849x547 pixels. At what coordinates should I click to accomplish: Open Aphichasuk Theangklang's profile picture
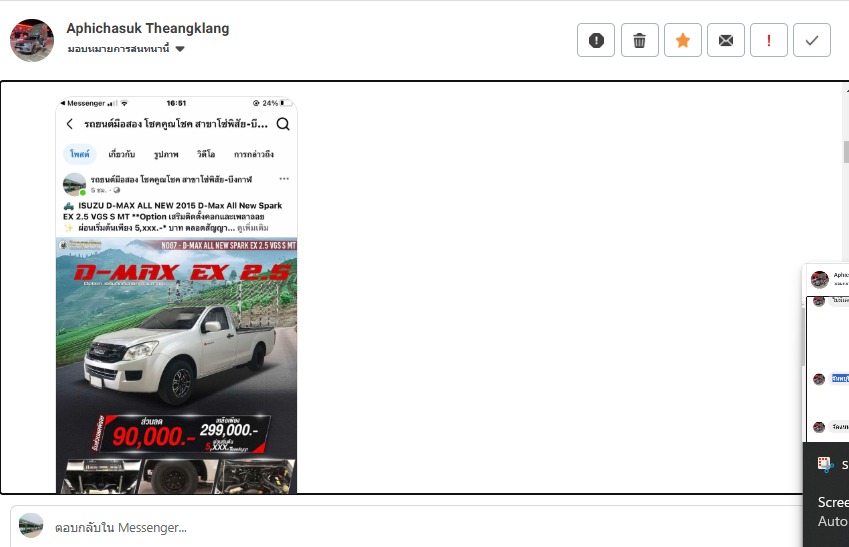pos(32,40)
